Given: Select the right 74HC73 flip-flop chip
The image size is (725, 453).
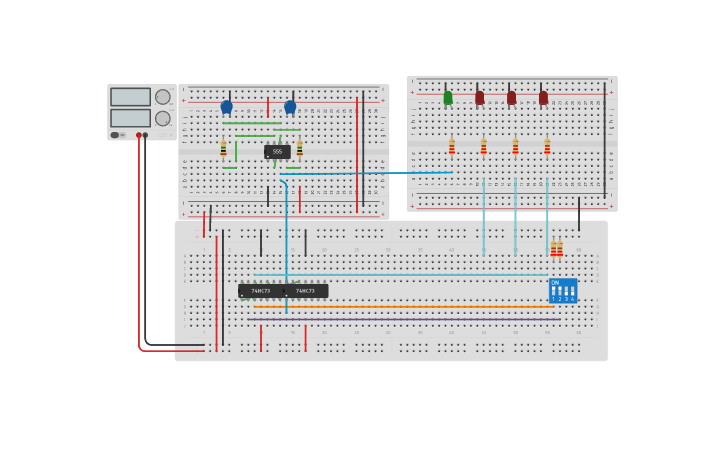Looking at the screenshot, I should click(305, 291).
